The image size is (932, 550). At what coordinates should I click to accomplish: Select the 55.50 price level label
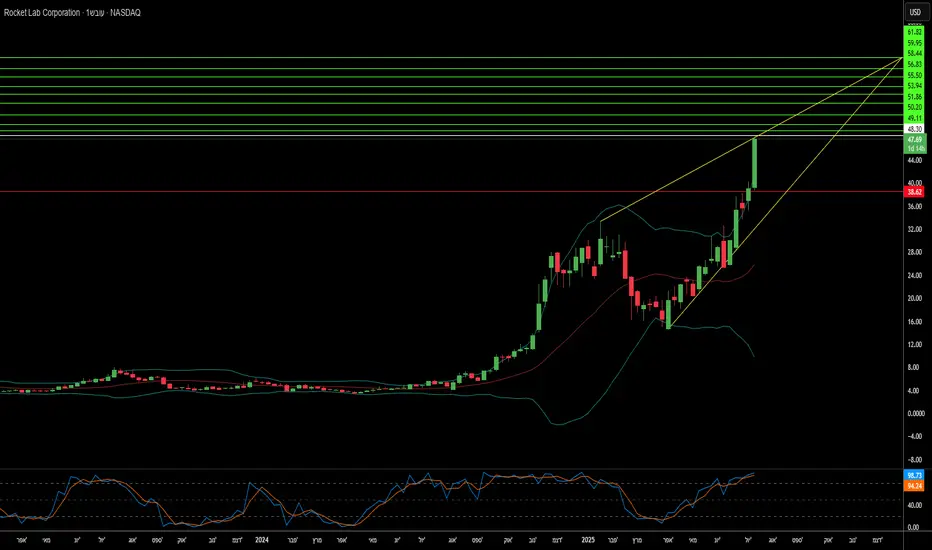pyautogui.click(x=915, y=75)
